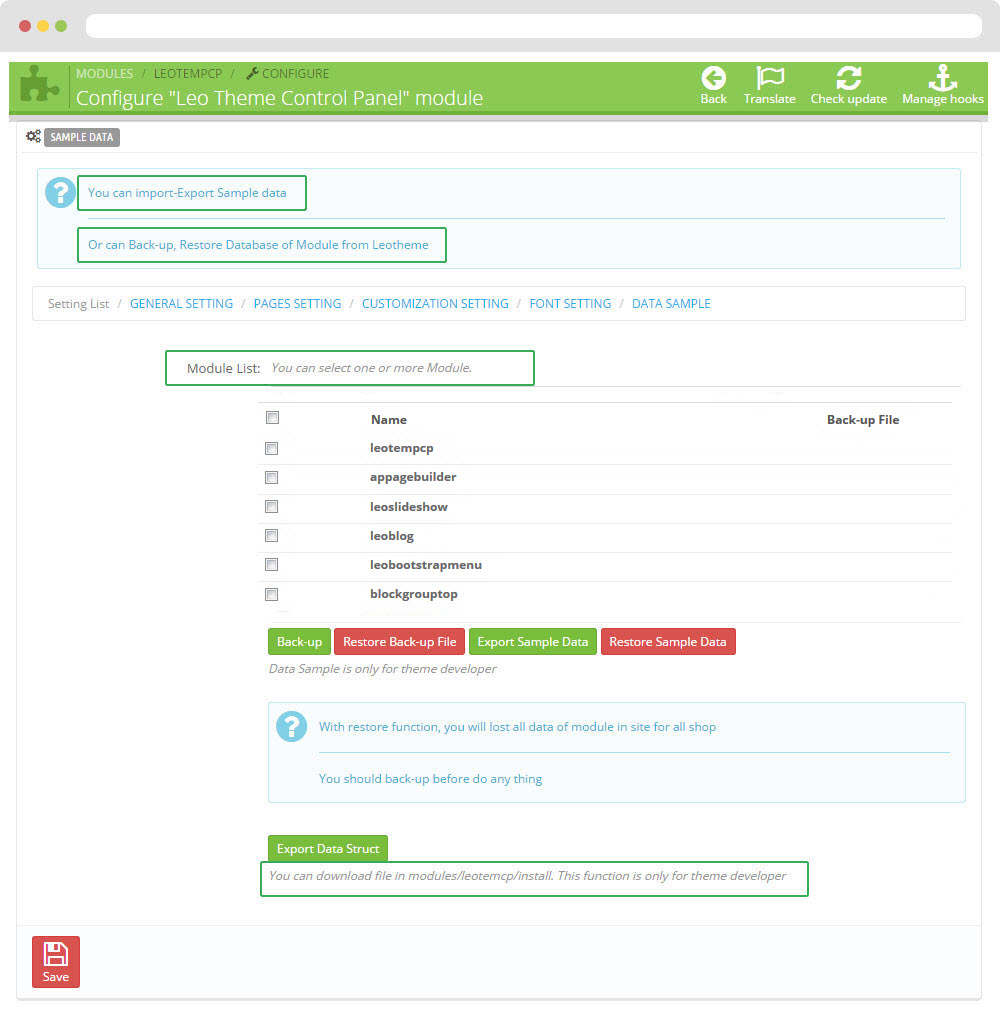
Task: Click 'You can download file in modules' note
Action: (527, 876)
